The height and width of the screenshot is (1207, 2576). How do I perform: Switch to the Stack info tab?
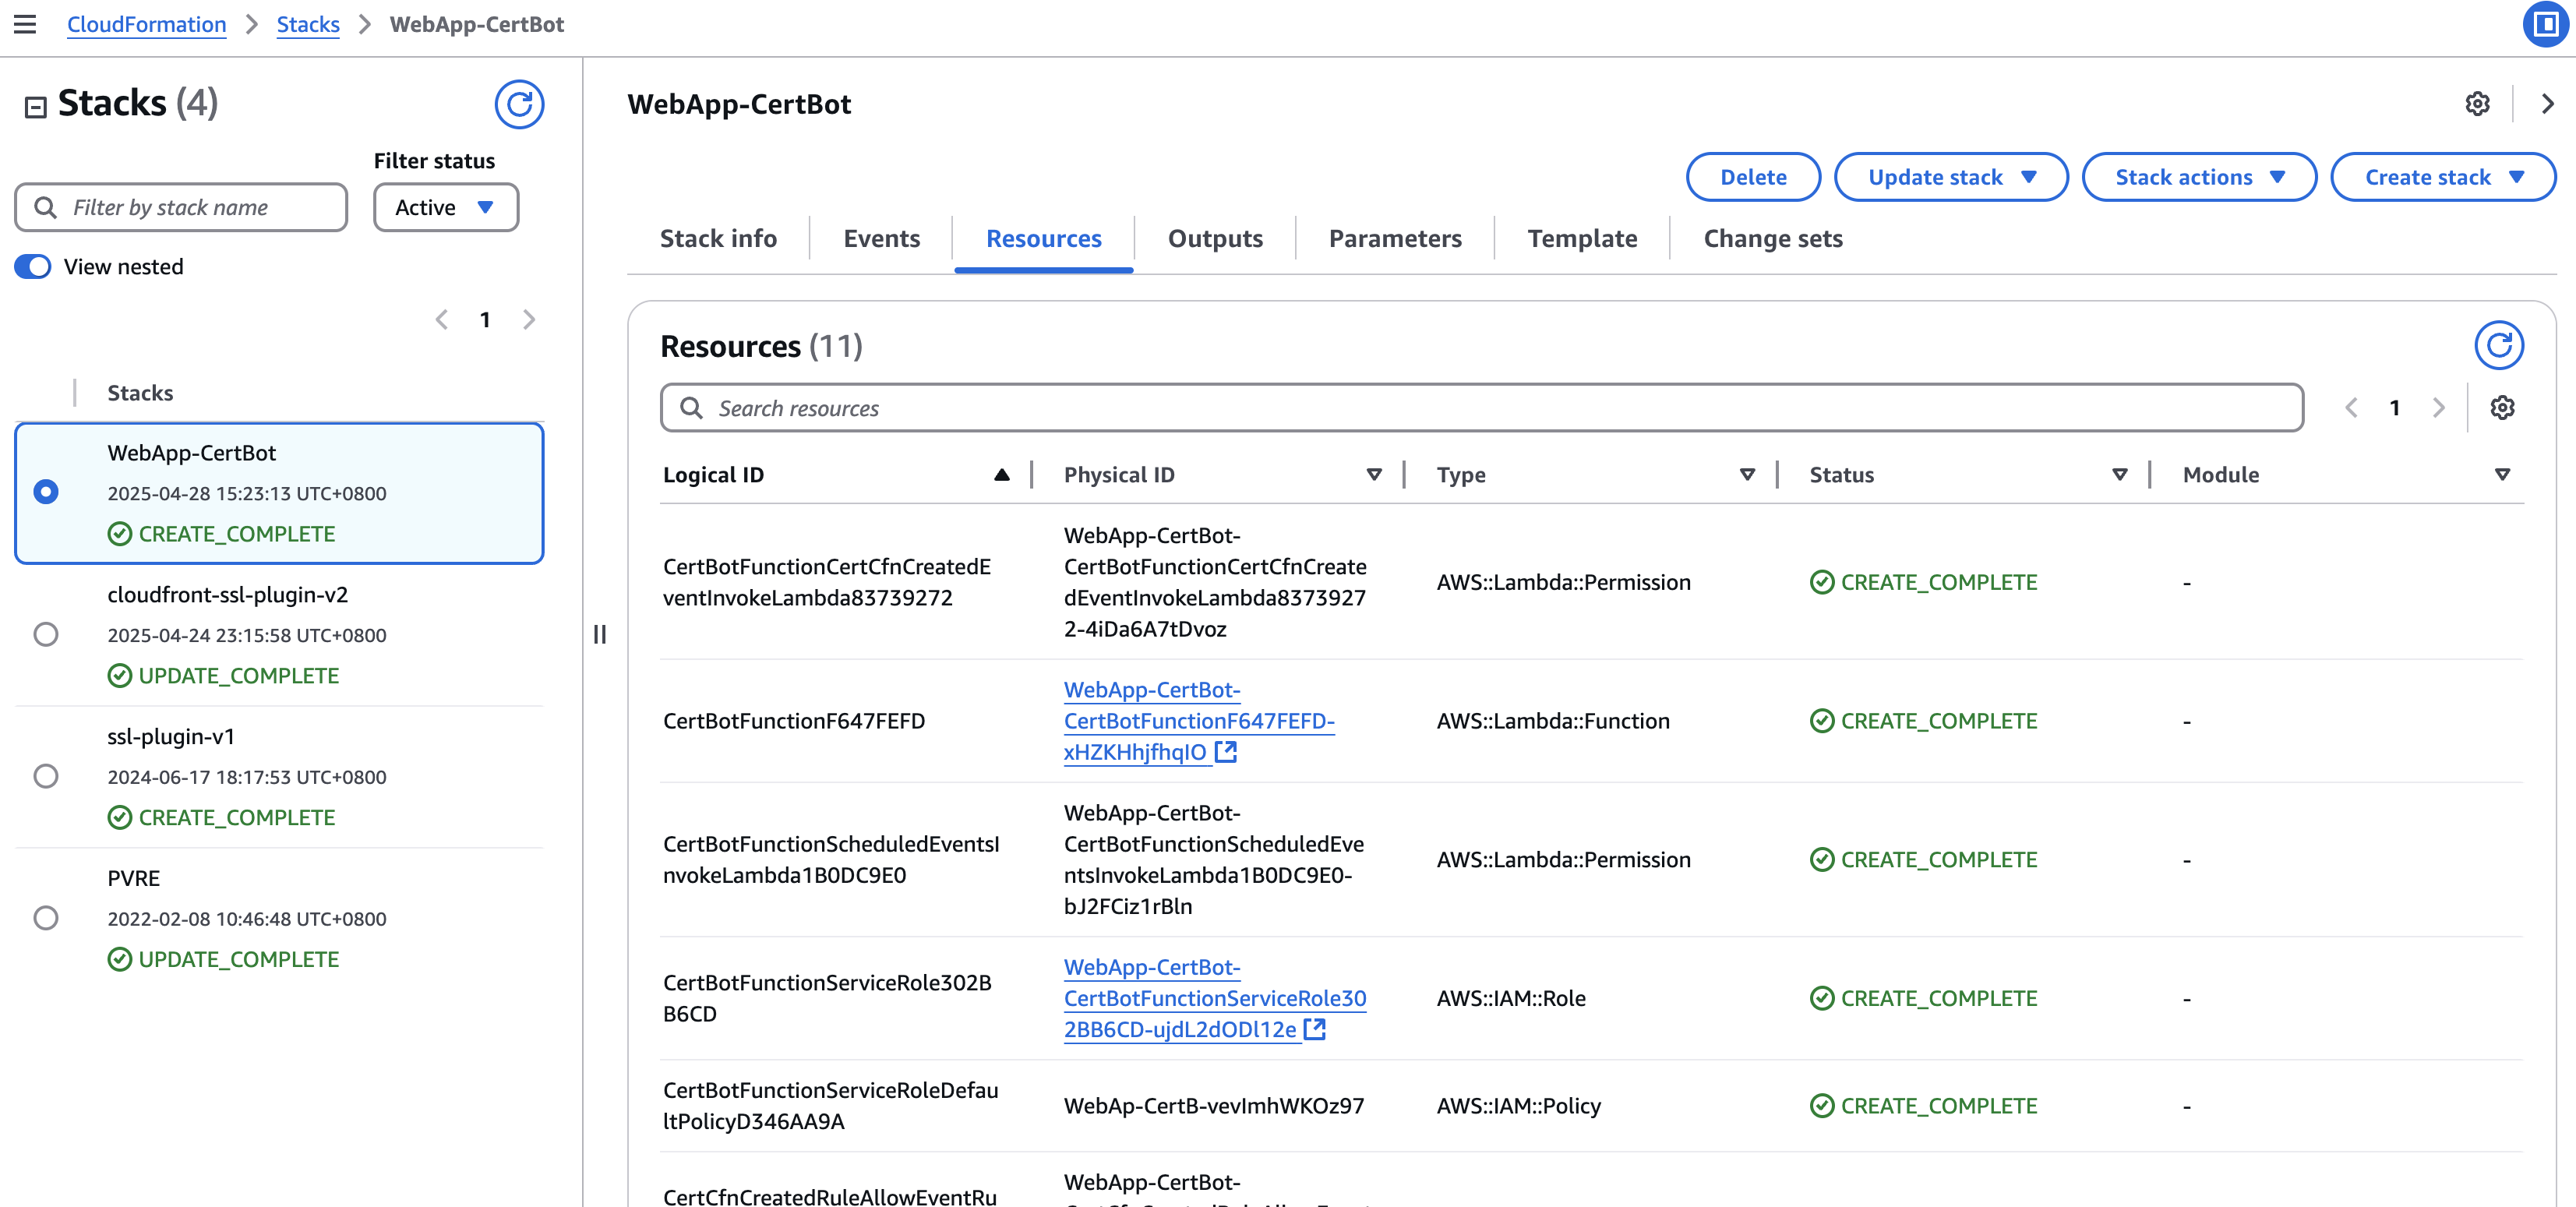pos(718,239)
